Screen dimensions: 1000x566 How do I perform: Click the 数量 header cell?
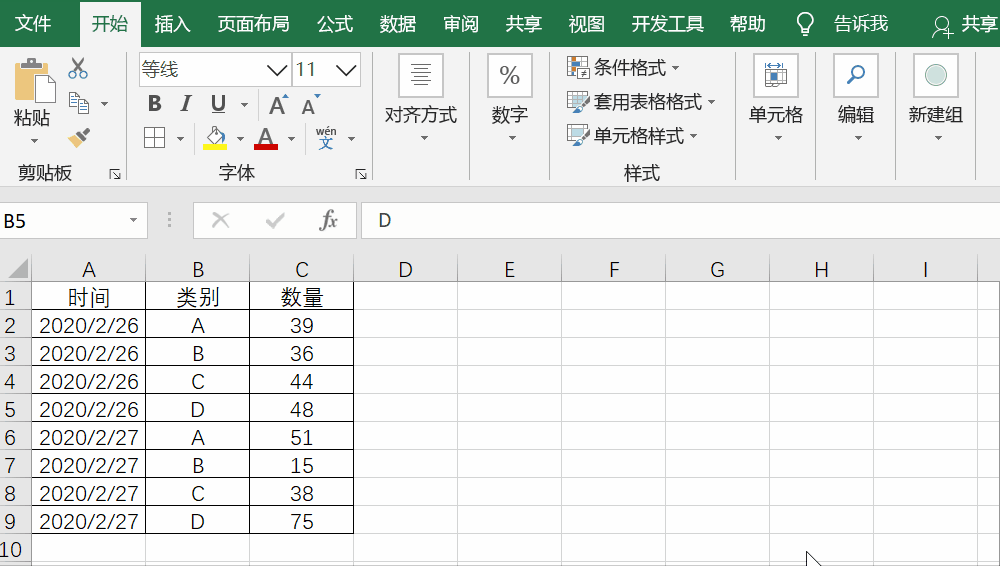[x=302, y=297]
